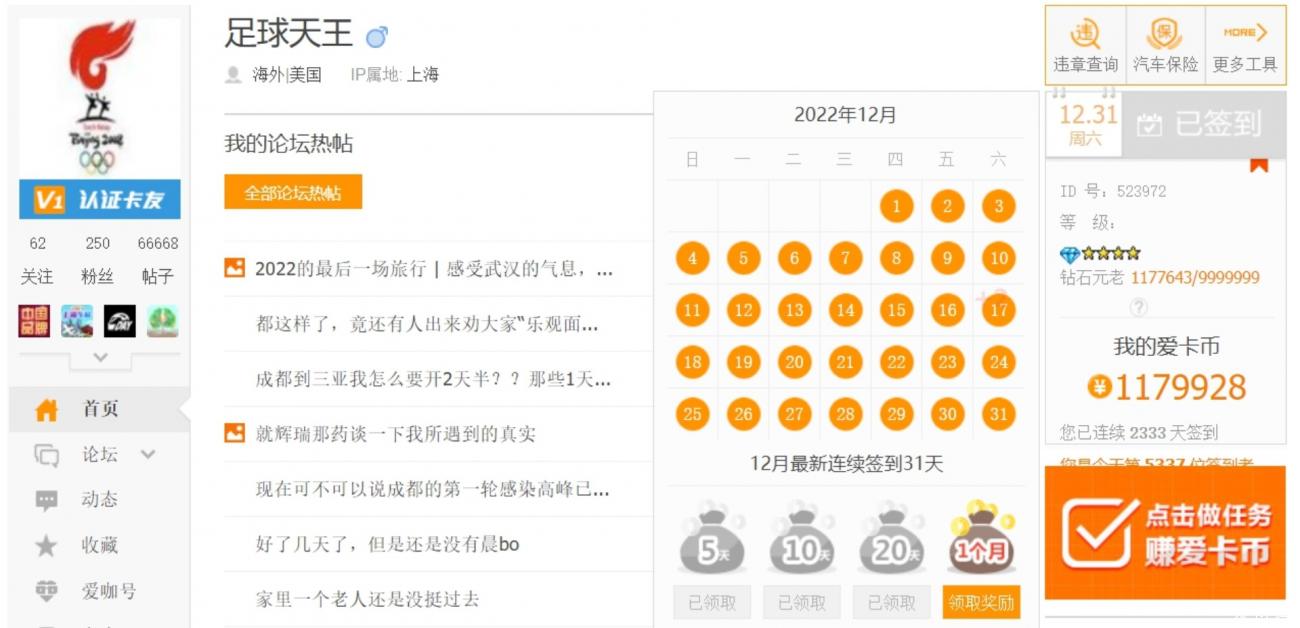1300x628 pixels.
Task: Open 动态 in the sidebar
Action: pos(99,499)
